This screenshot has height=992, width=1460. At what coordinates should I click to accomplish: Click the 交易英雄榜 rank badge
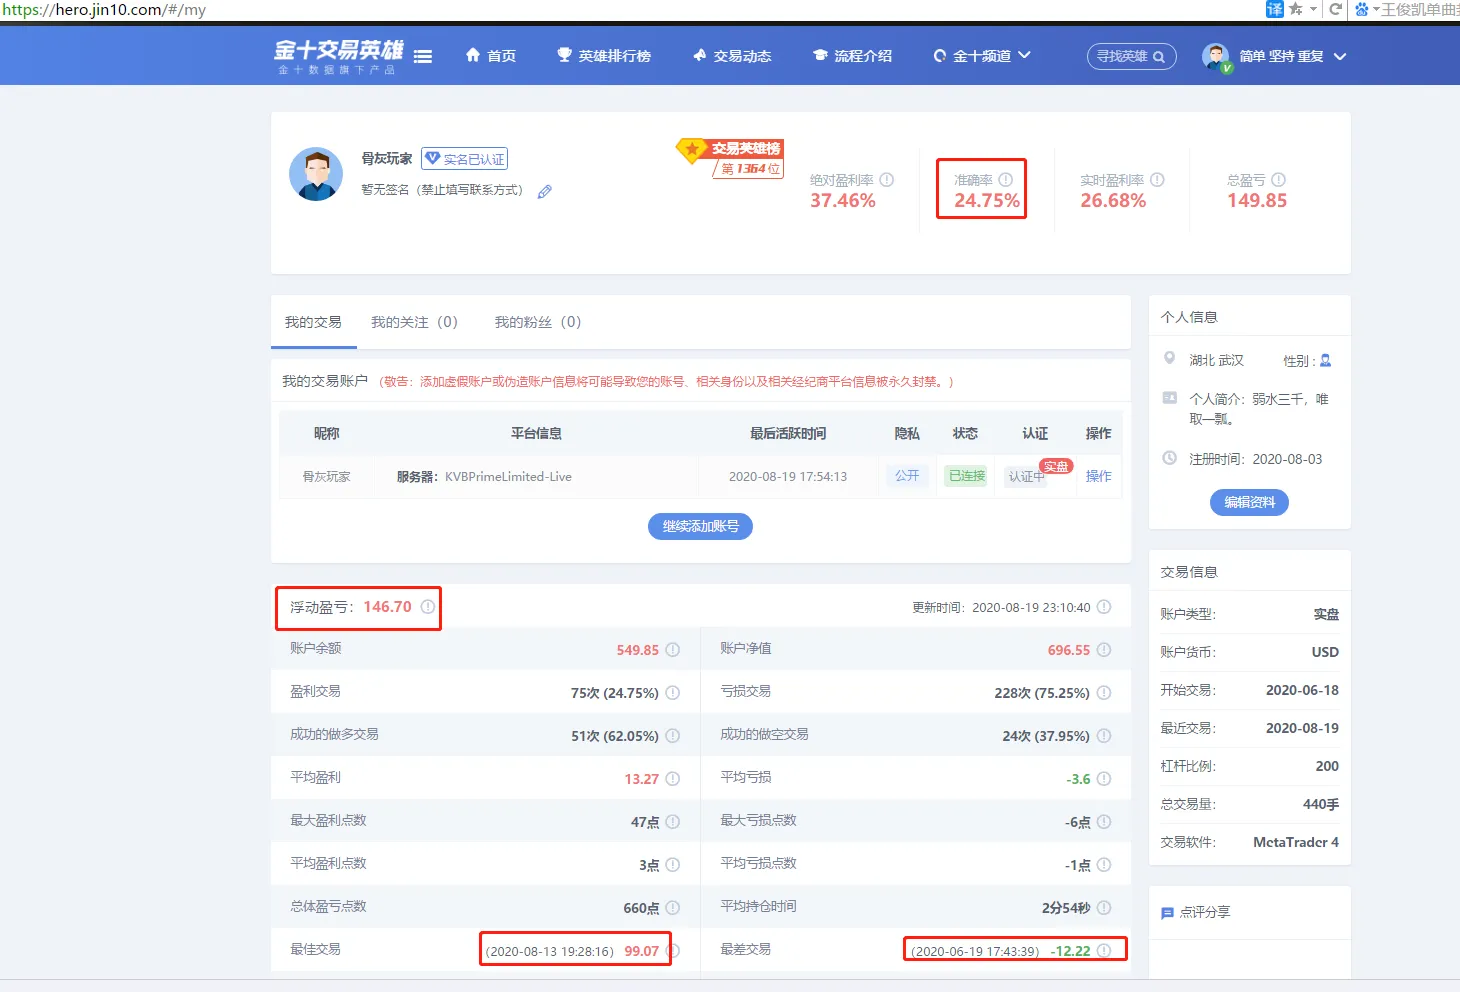(x=731, y=158)
